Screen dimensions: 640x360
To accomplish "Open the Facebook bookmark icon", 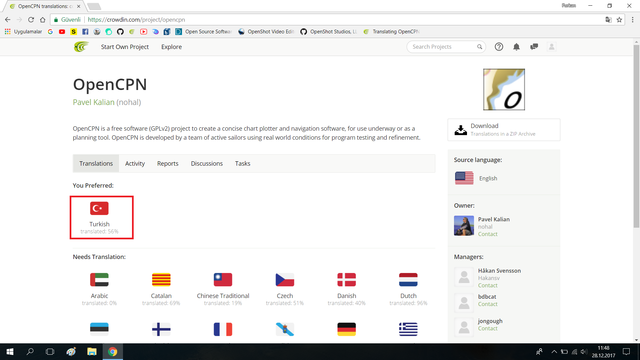I will click(85, 31).
